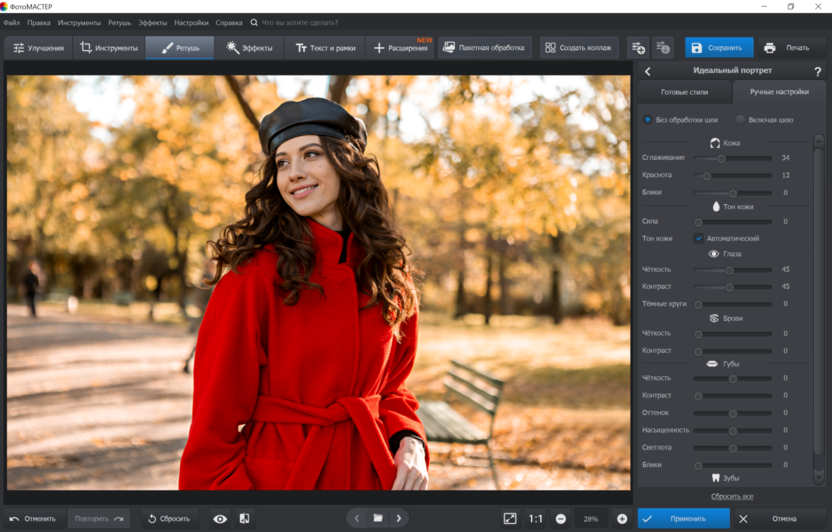Open the 'Эффекты' menu
Screen dimensions: 832x532
pos(152,22)
